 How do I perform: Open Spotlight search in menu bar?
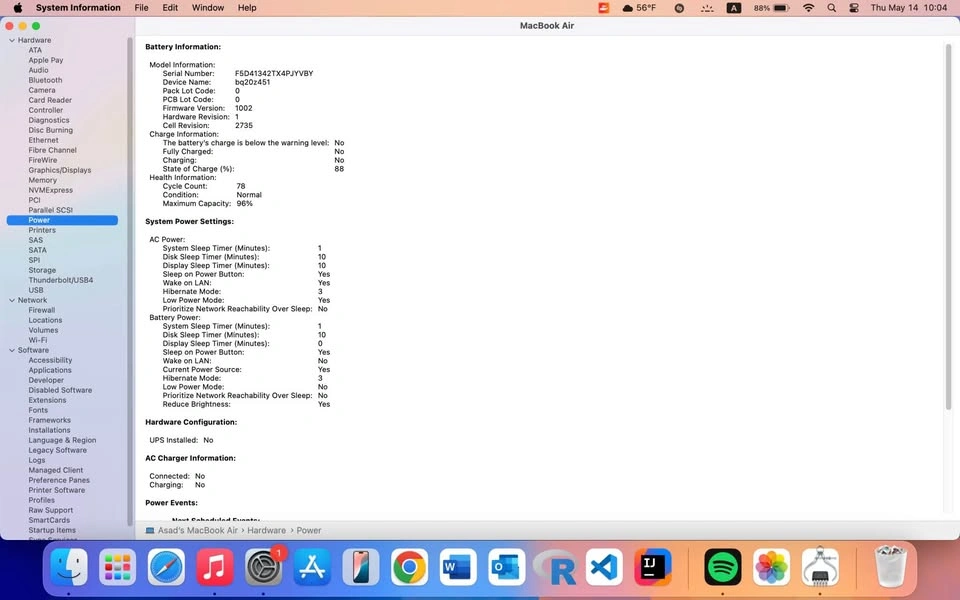pos(831,8)
